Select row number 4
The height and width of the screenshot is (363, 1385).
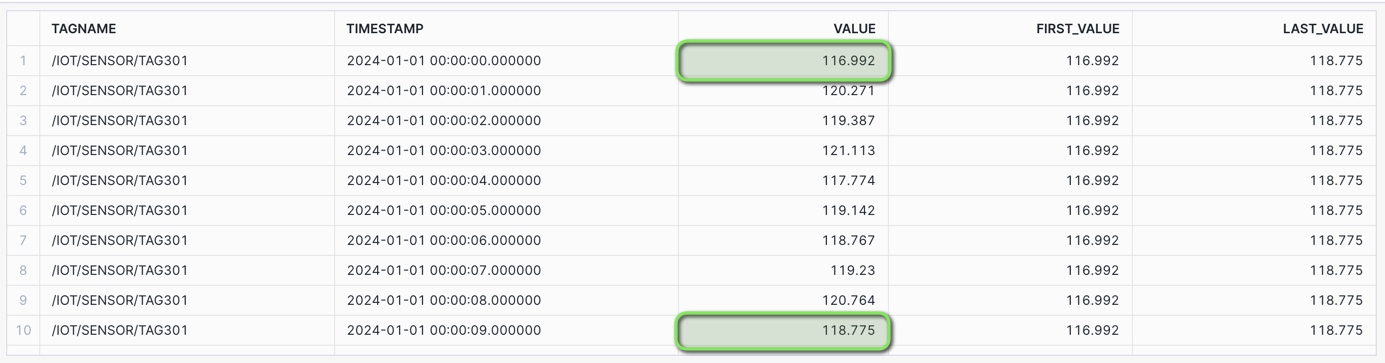coord(23,151)
